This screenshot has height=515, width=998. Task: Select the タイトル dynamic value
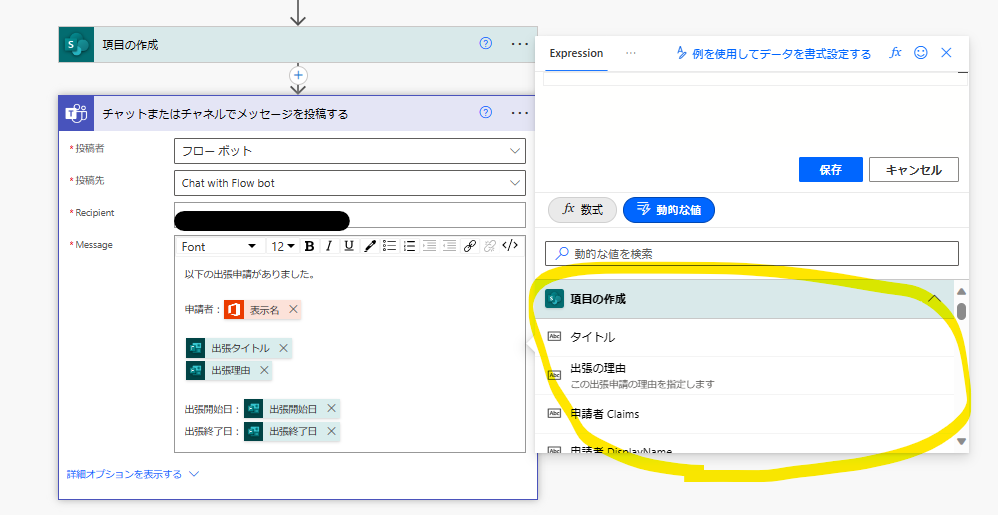click(744, 337)
